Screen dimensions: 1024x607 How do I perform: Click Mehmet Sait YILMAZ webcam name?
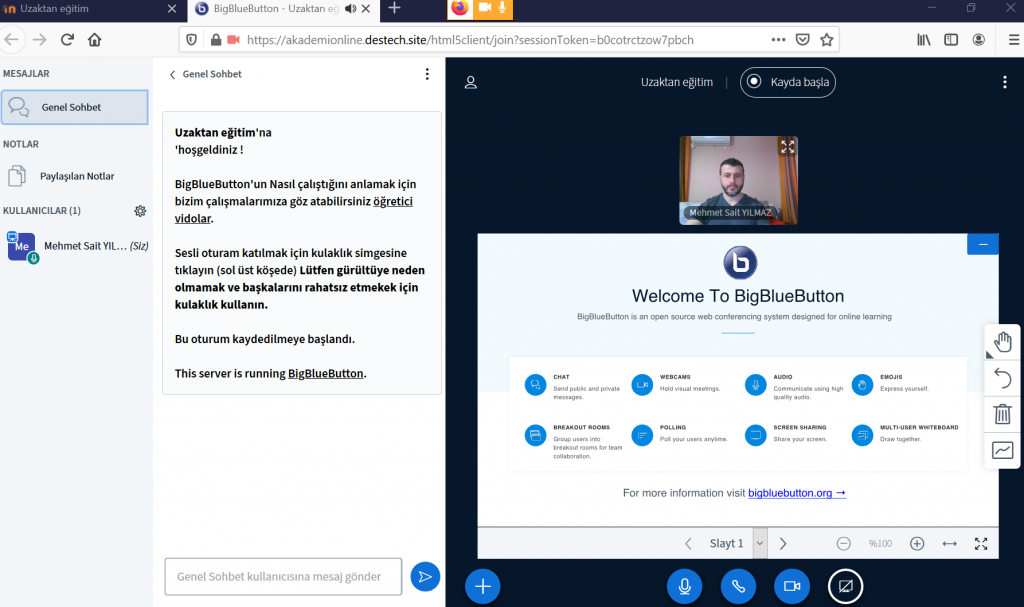point(730,212)
